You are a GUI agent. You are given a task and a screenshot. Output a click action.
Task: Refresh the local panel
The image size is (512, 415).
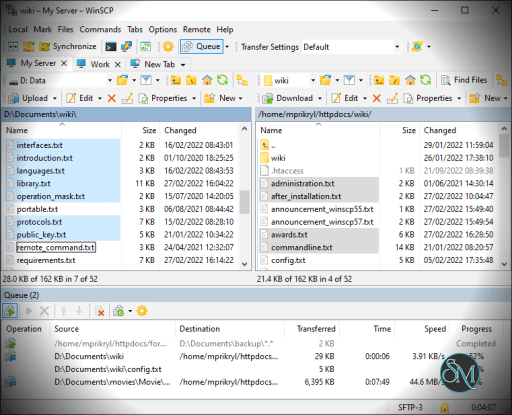coord(222,80)
